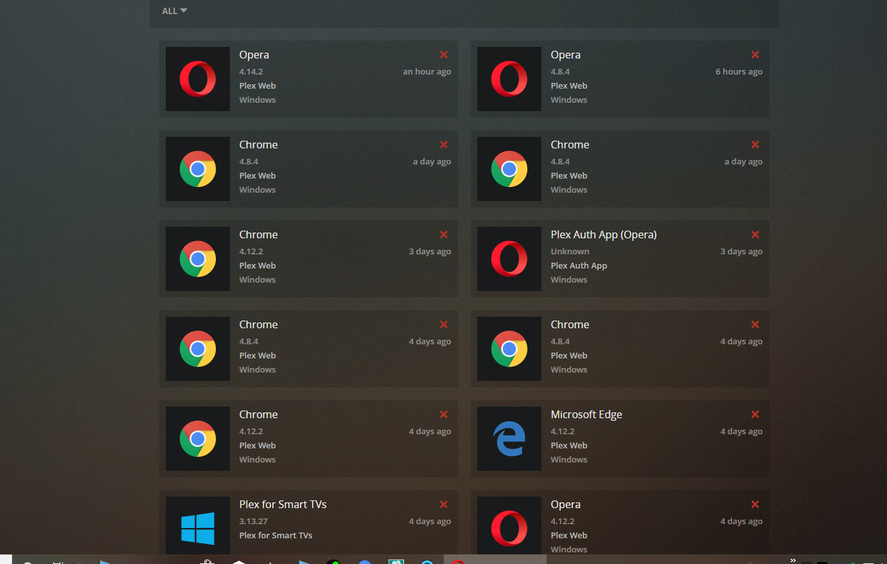Click 'Plex Web' under Opera 4.14.2
887x564 pixels.
pos(257,86)
